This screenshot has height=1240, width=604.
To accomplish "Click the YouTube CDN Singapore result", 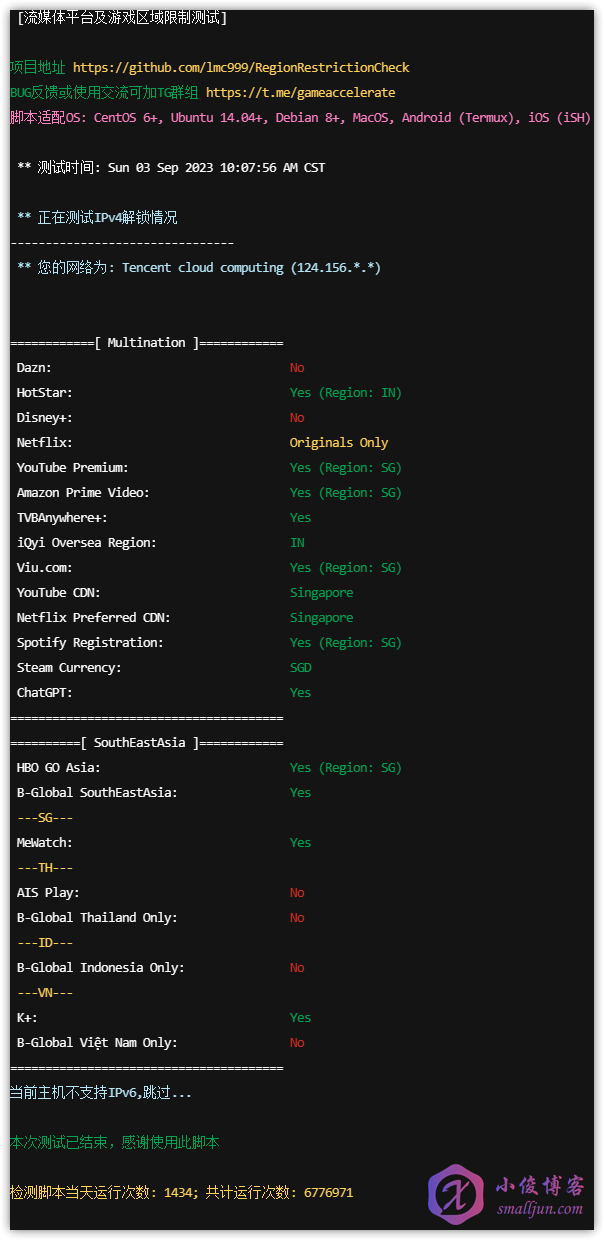I will (322, 593).
